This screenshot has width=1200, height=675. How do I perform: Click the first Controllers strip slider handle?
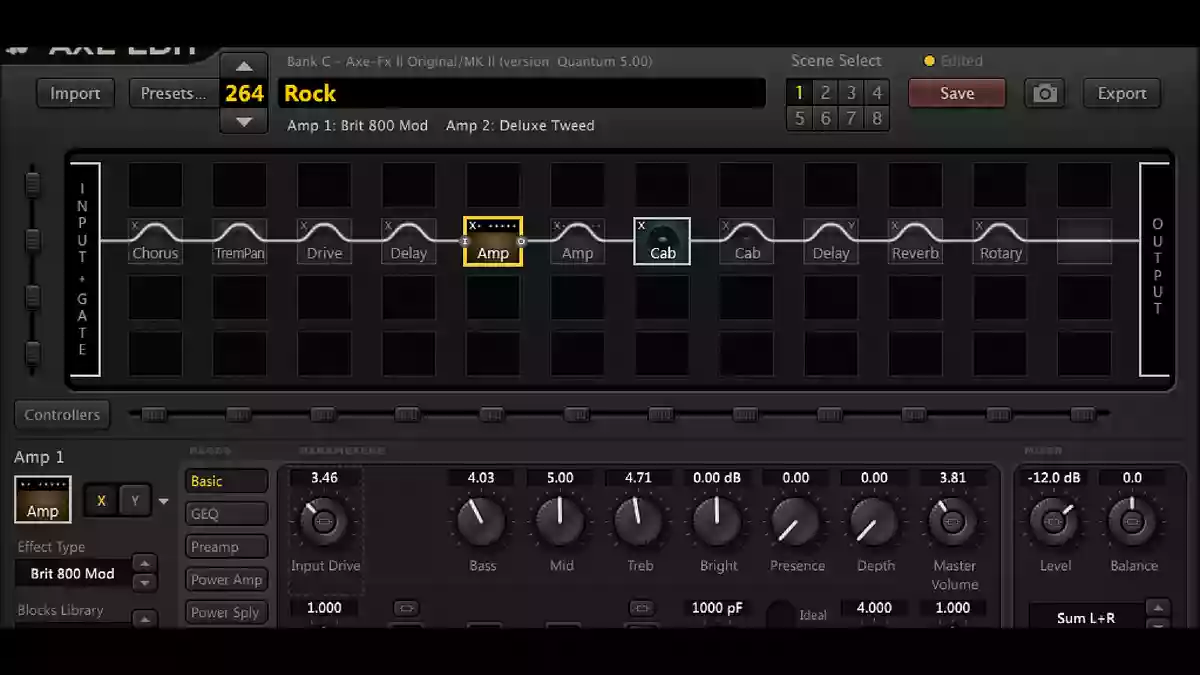pos(154,413)
